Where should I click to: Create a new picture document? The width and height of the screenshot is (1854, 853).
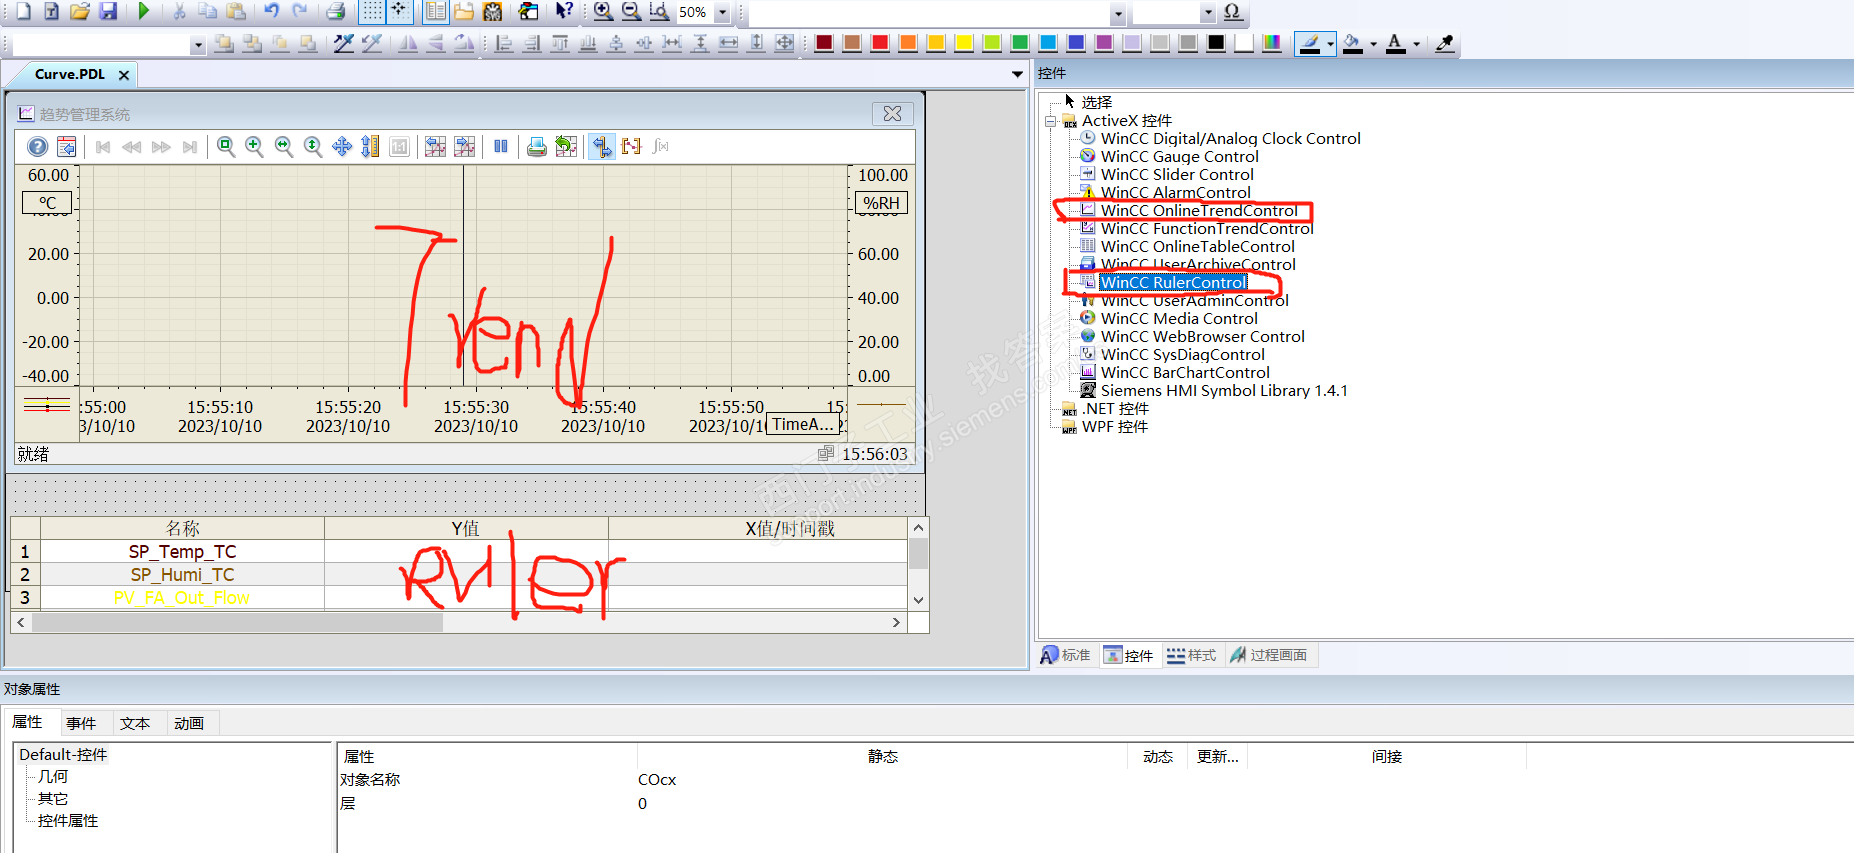coord(23,11)
